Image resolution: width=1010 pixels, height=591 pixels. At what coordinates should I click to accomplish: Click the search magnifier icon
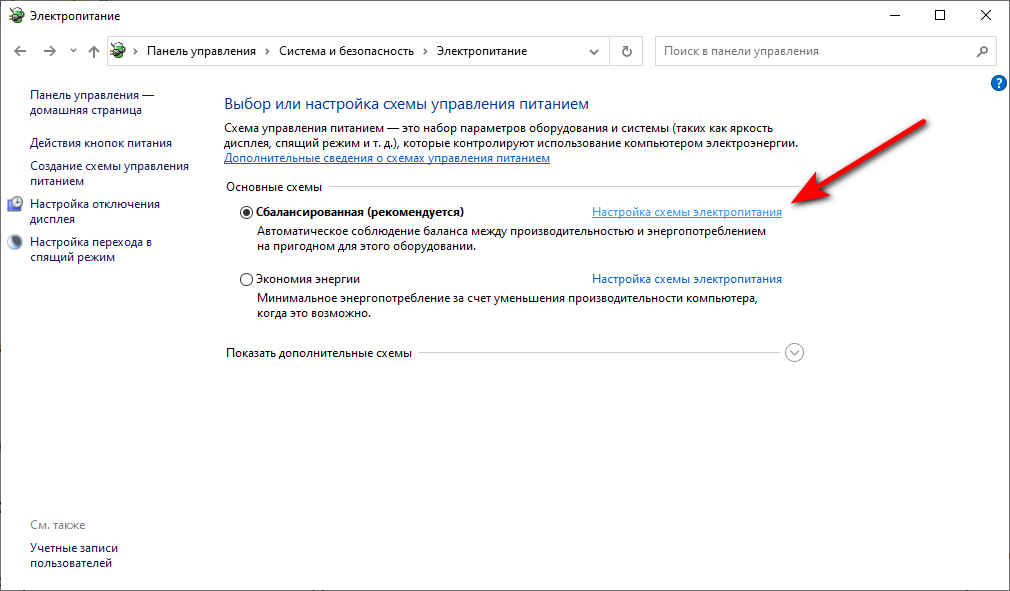point(982,52)
